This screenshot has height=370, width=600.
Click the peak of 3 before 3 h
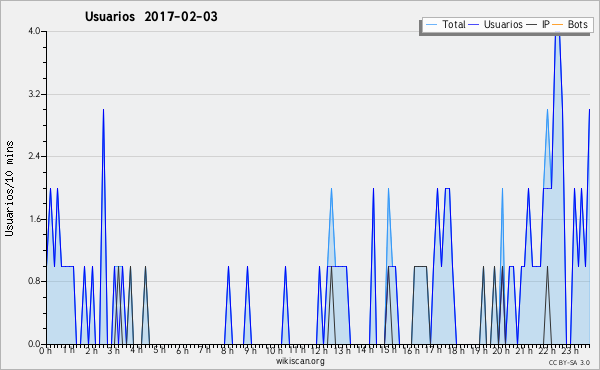click(x=103, y=111)
